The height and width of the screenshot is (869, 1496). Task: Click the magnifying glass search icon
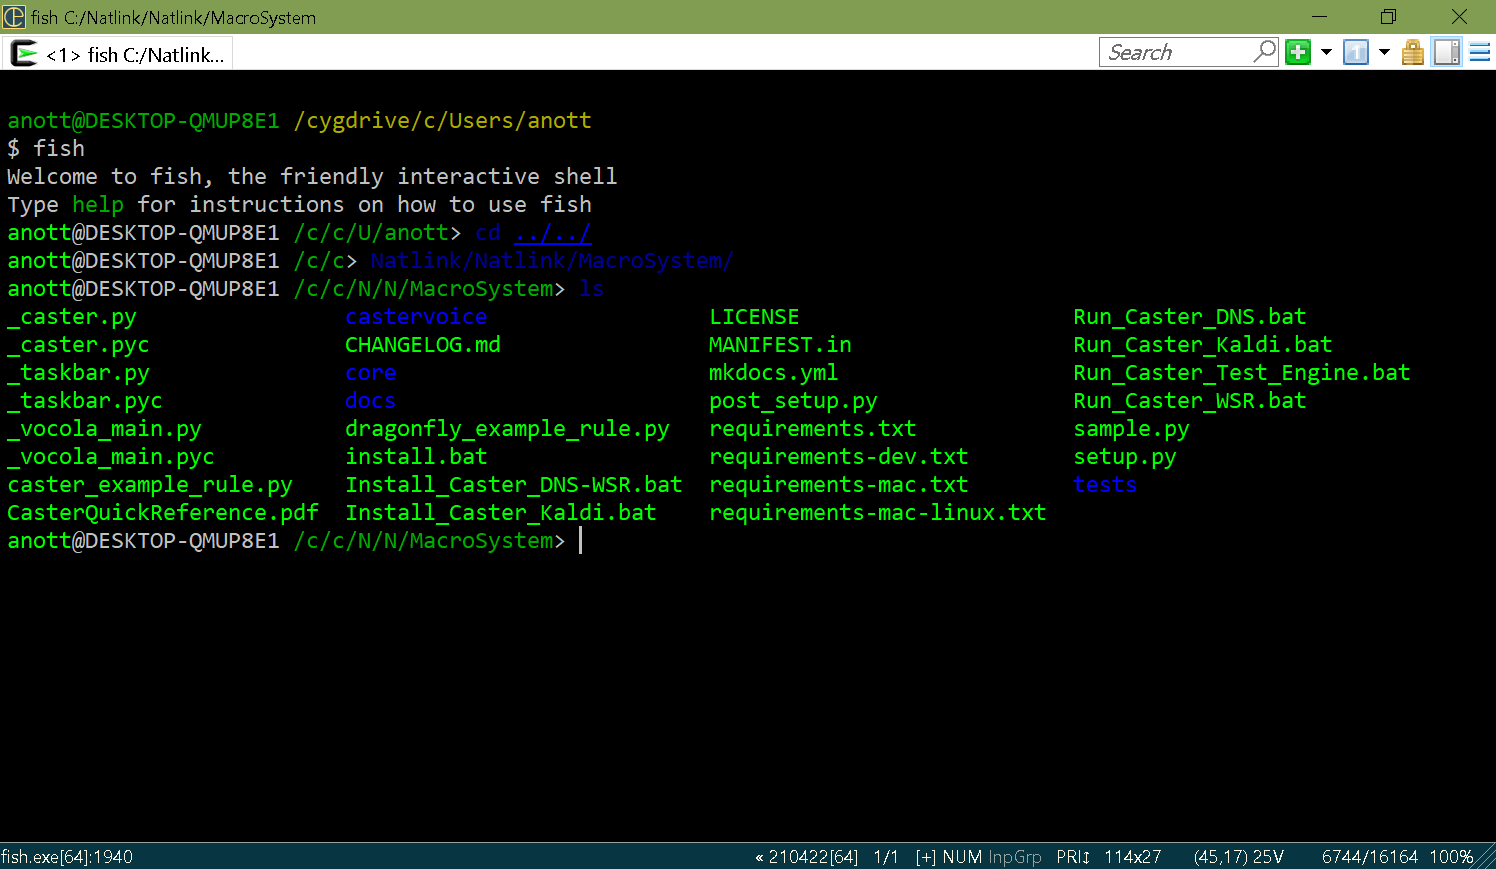[1265, 51]
